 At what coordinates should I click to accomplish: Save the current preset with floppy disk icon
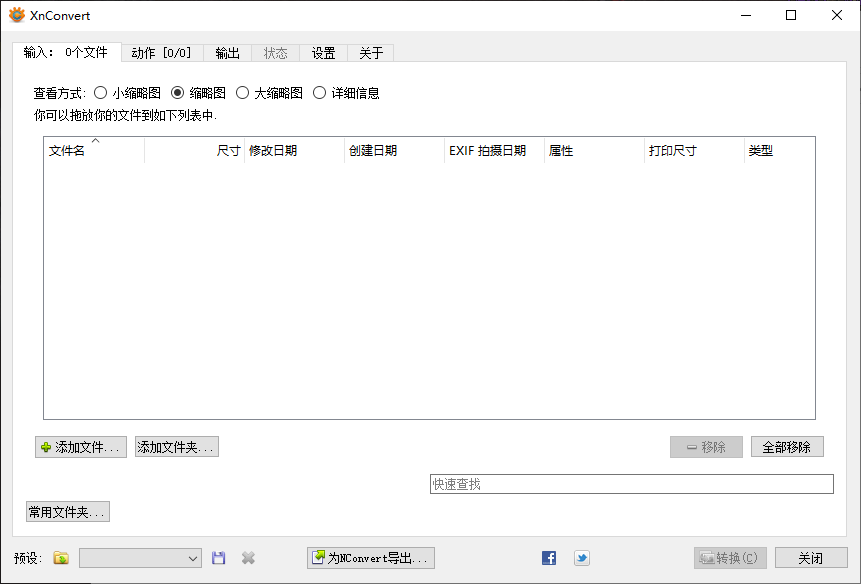[x=219, y=558]
